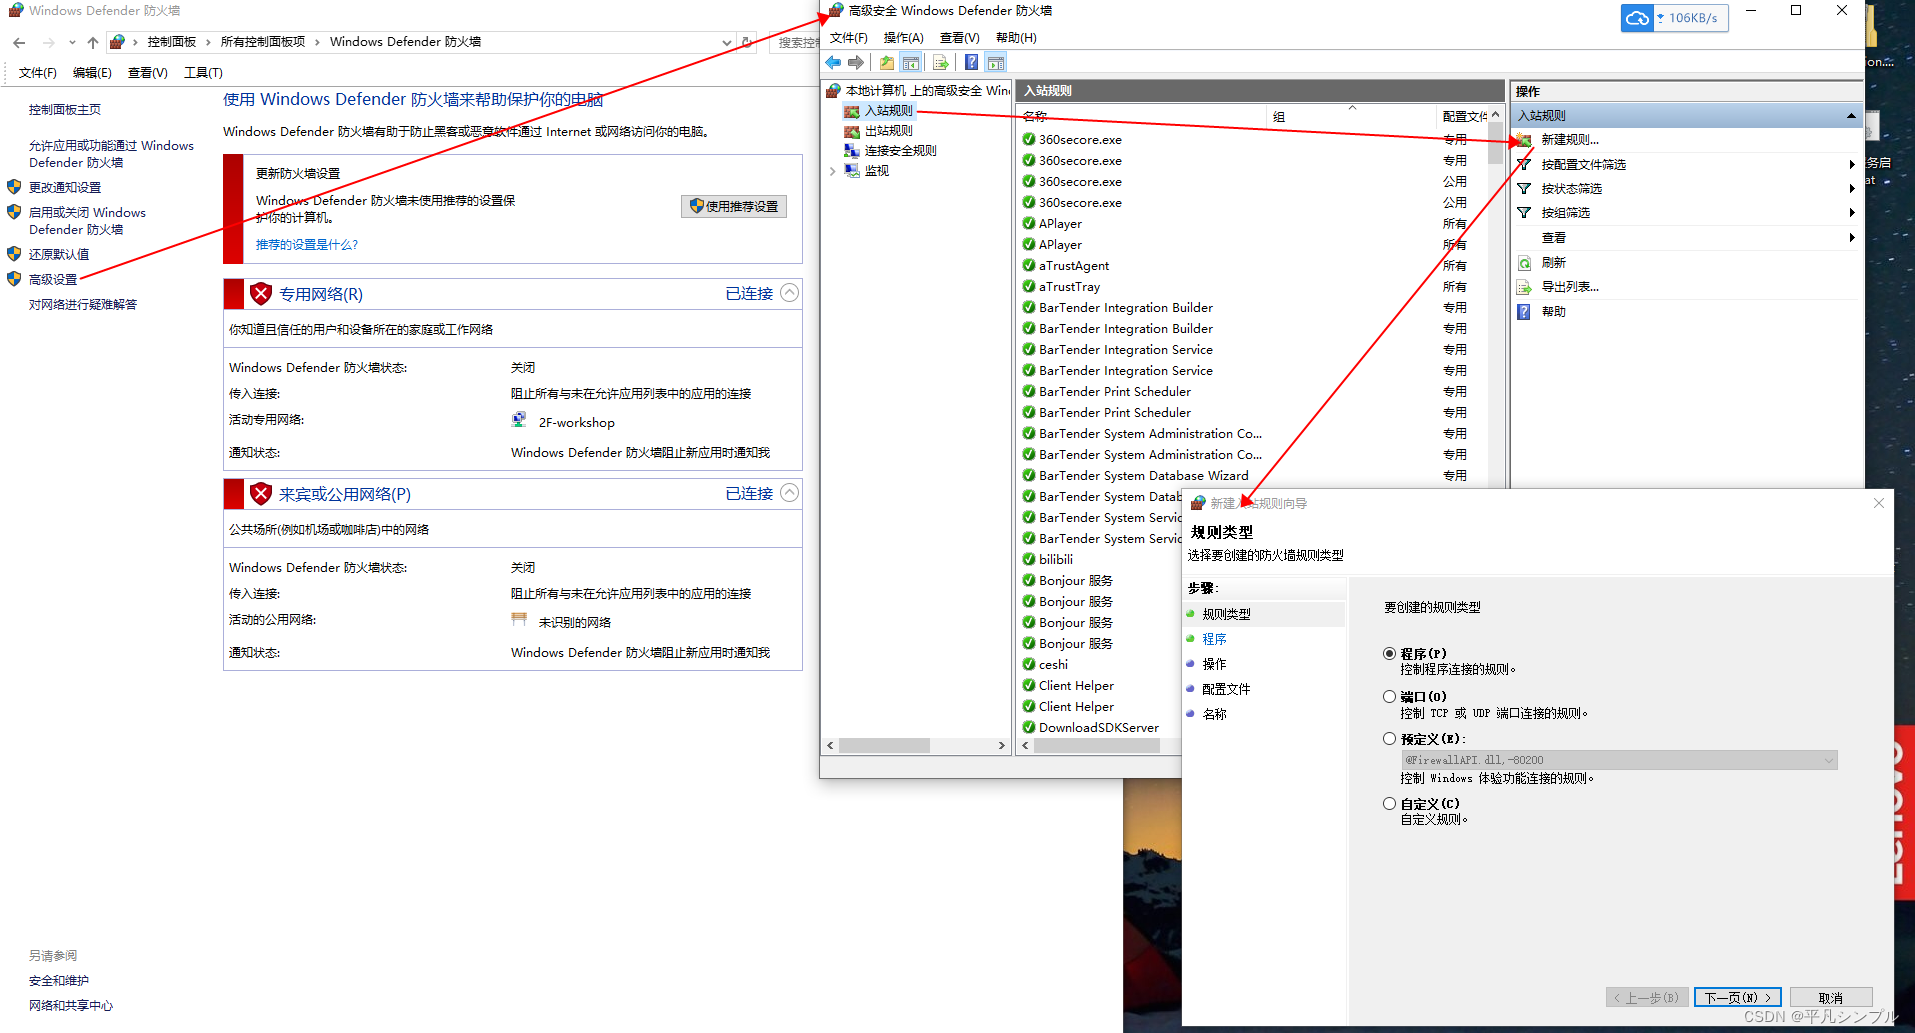Click the back arrow in control panel window

[19, 43]
